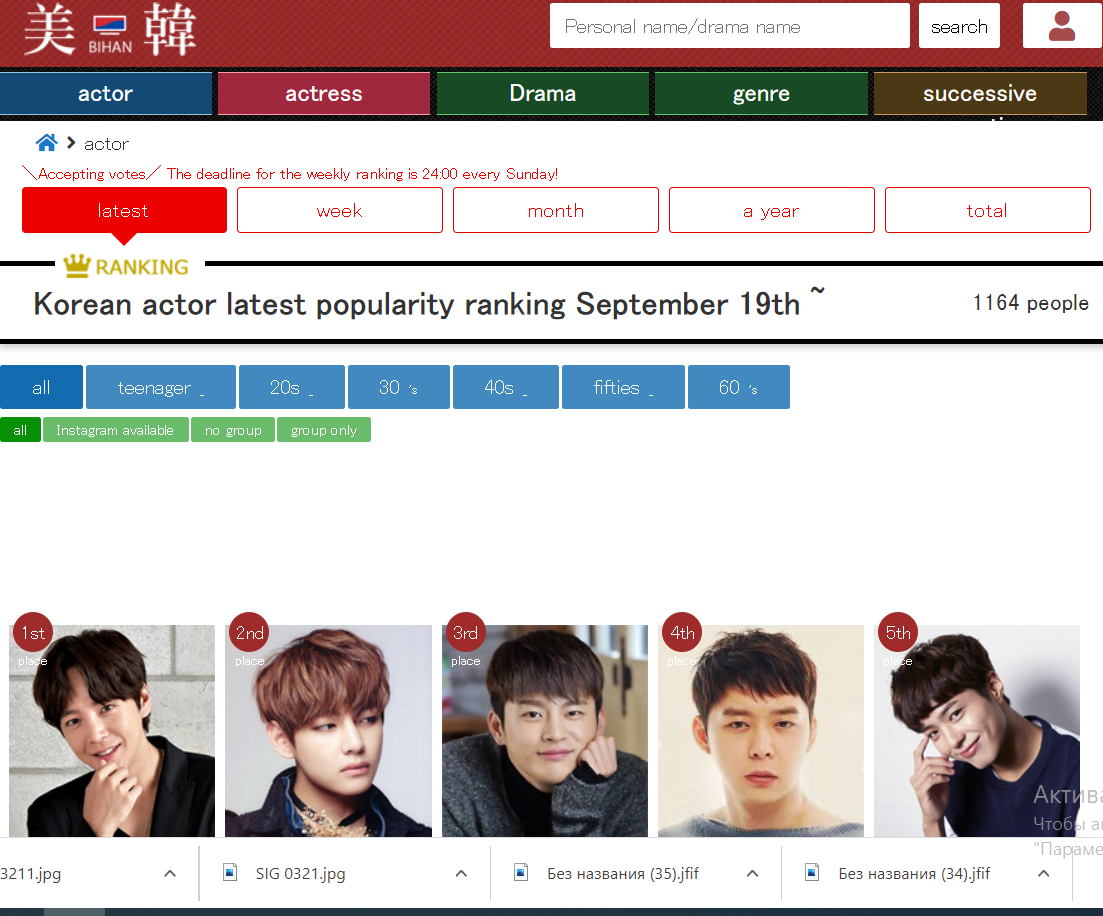Click file icon of Без названия (35).jfif

(x=521, y=873)
